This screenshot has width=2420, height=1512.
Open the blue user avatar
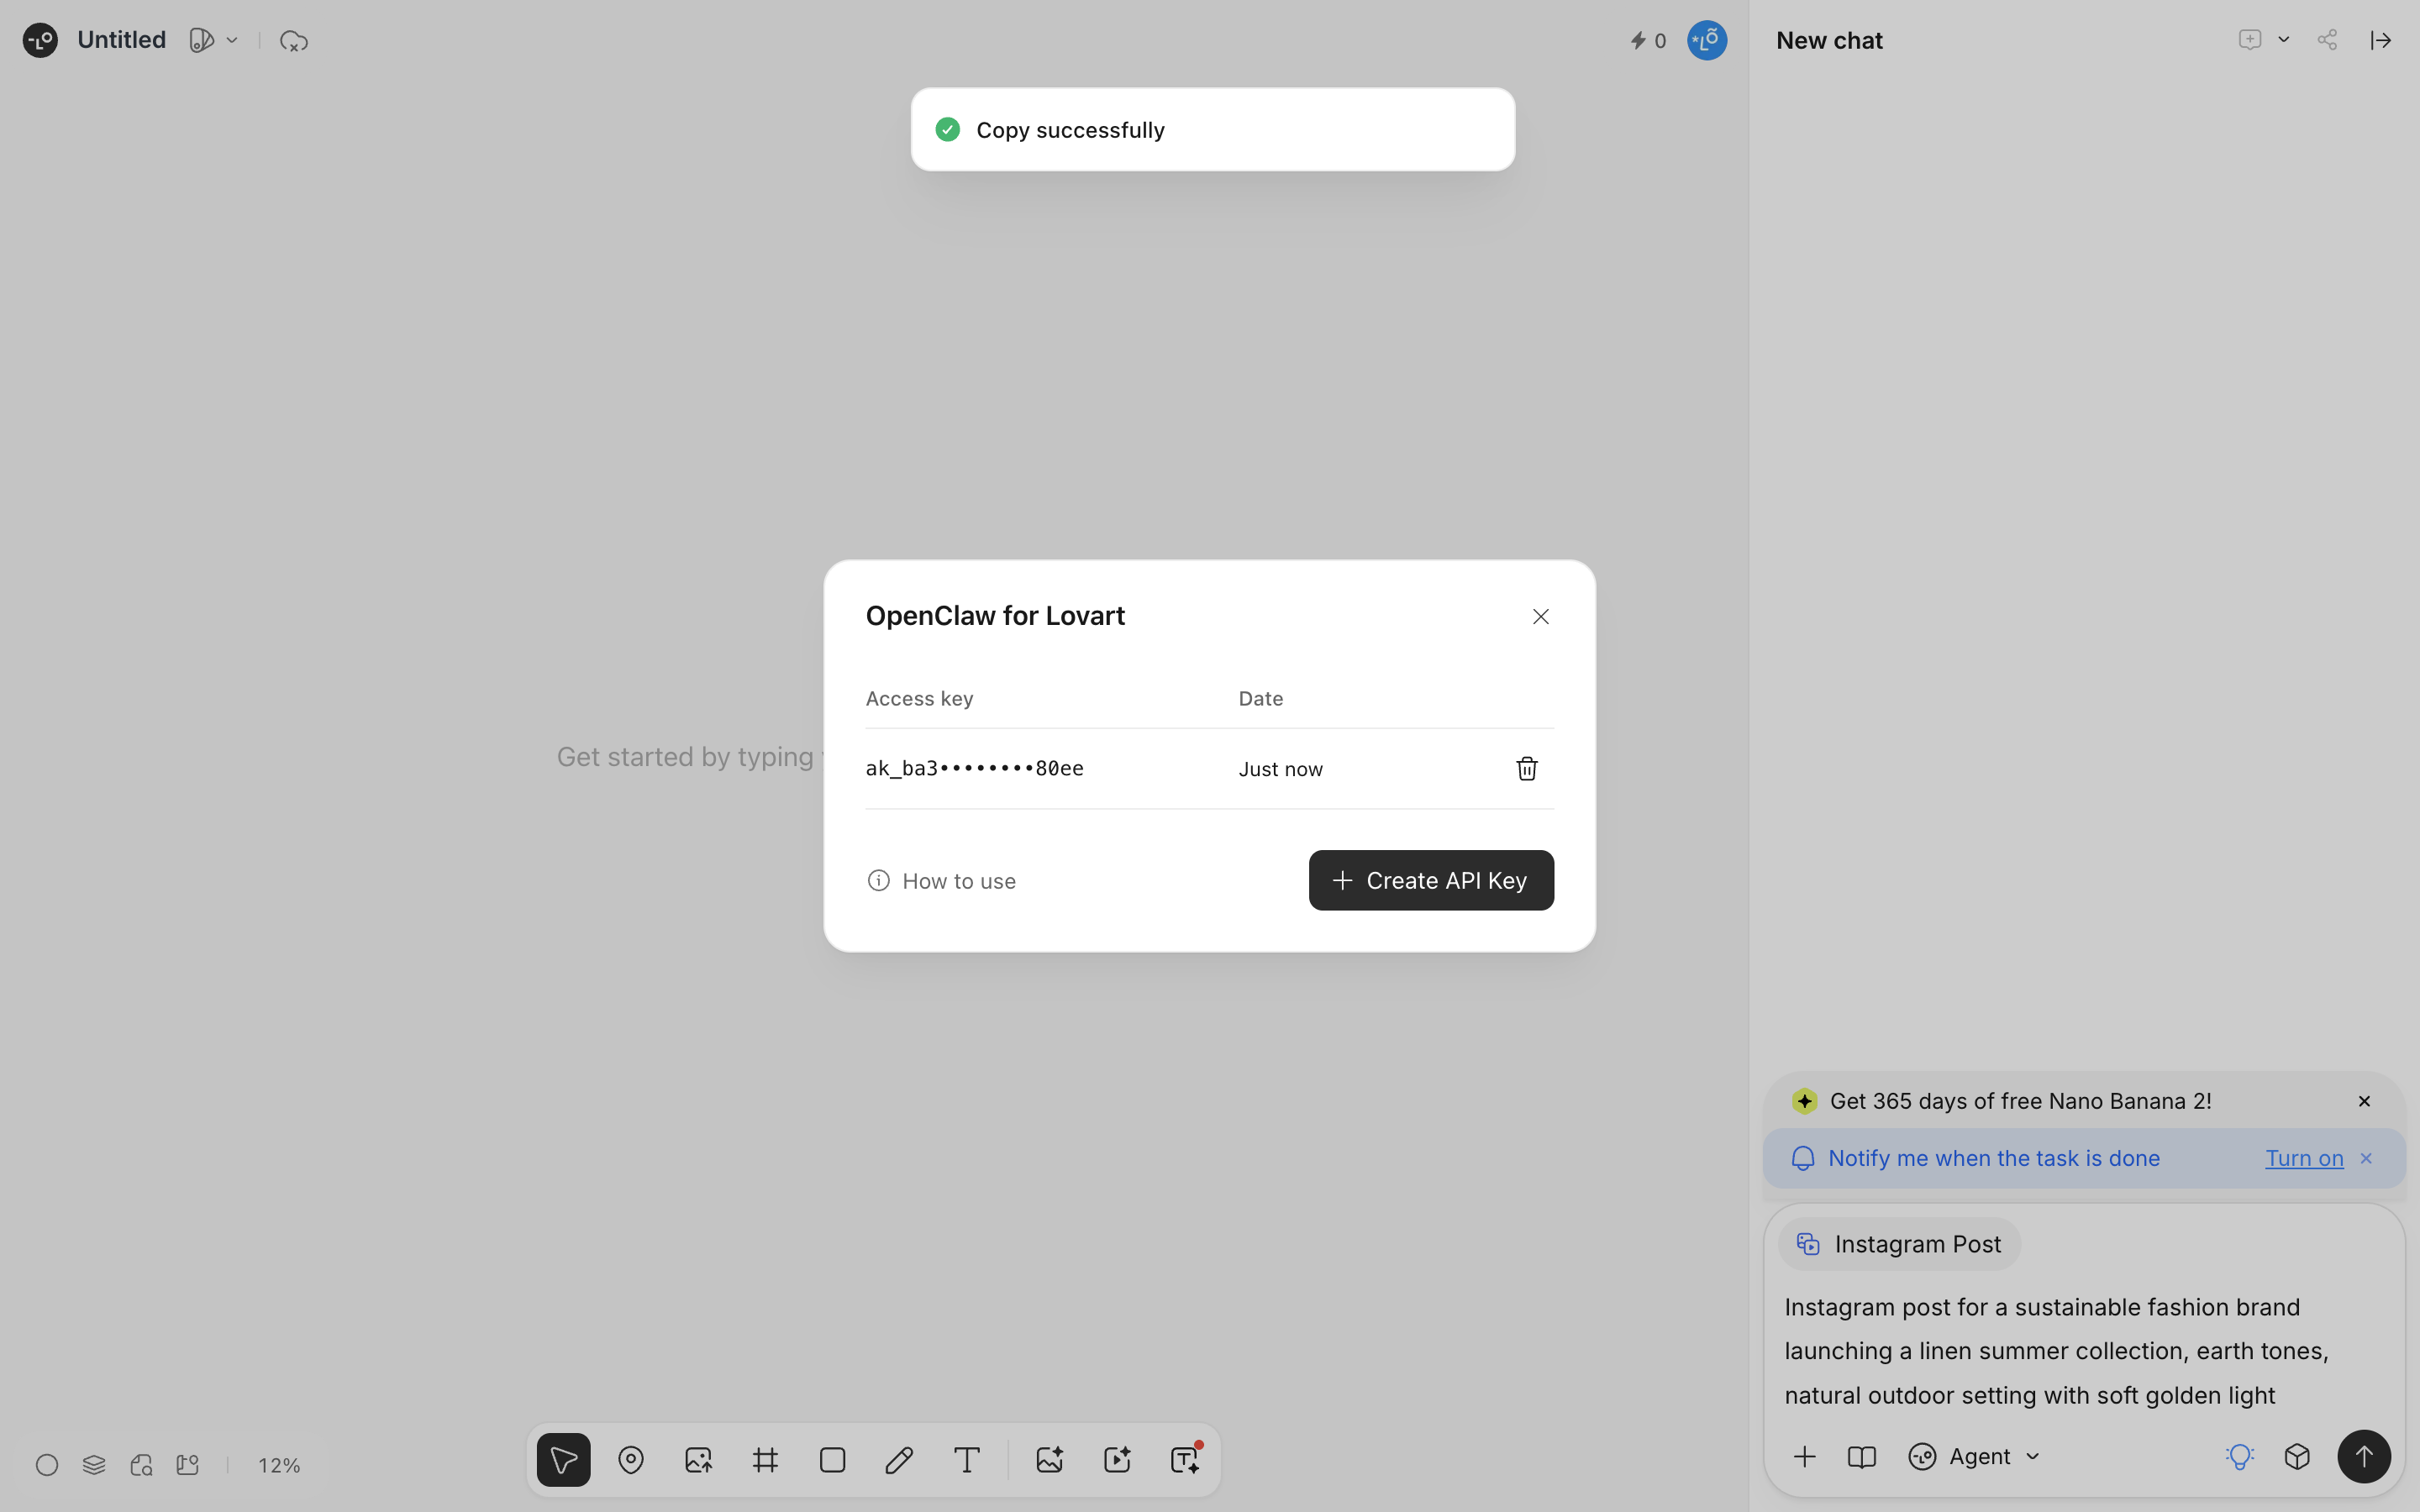tap(1707, 40)
